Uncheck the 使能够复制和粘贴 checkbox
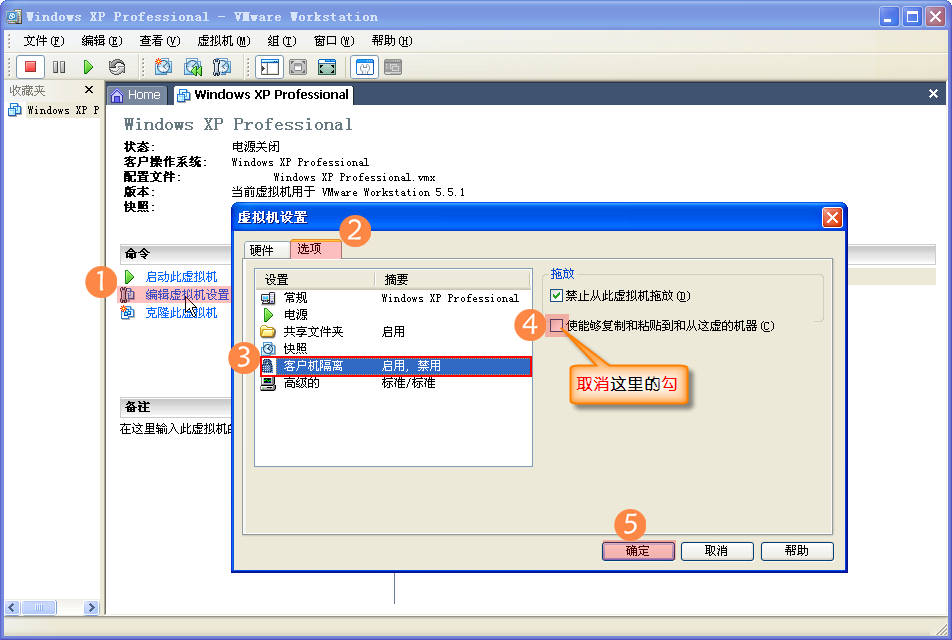The width and height of the screenshot is (952, 640). pos(557,325)
